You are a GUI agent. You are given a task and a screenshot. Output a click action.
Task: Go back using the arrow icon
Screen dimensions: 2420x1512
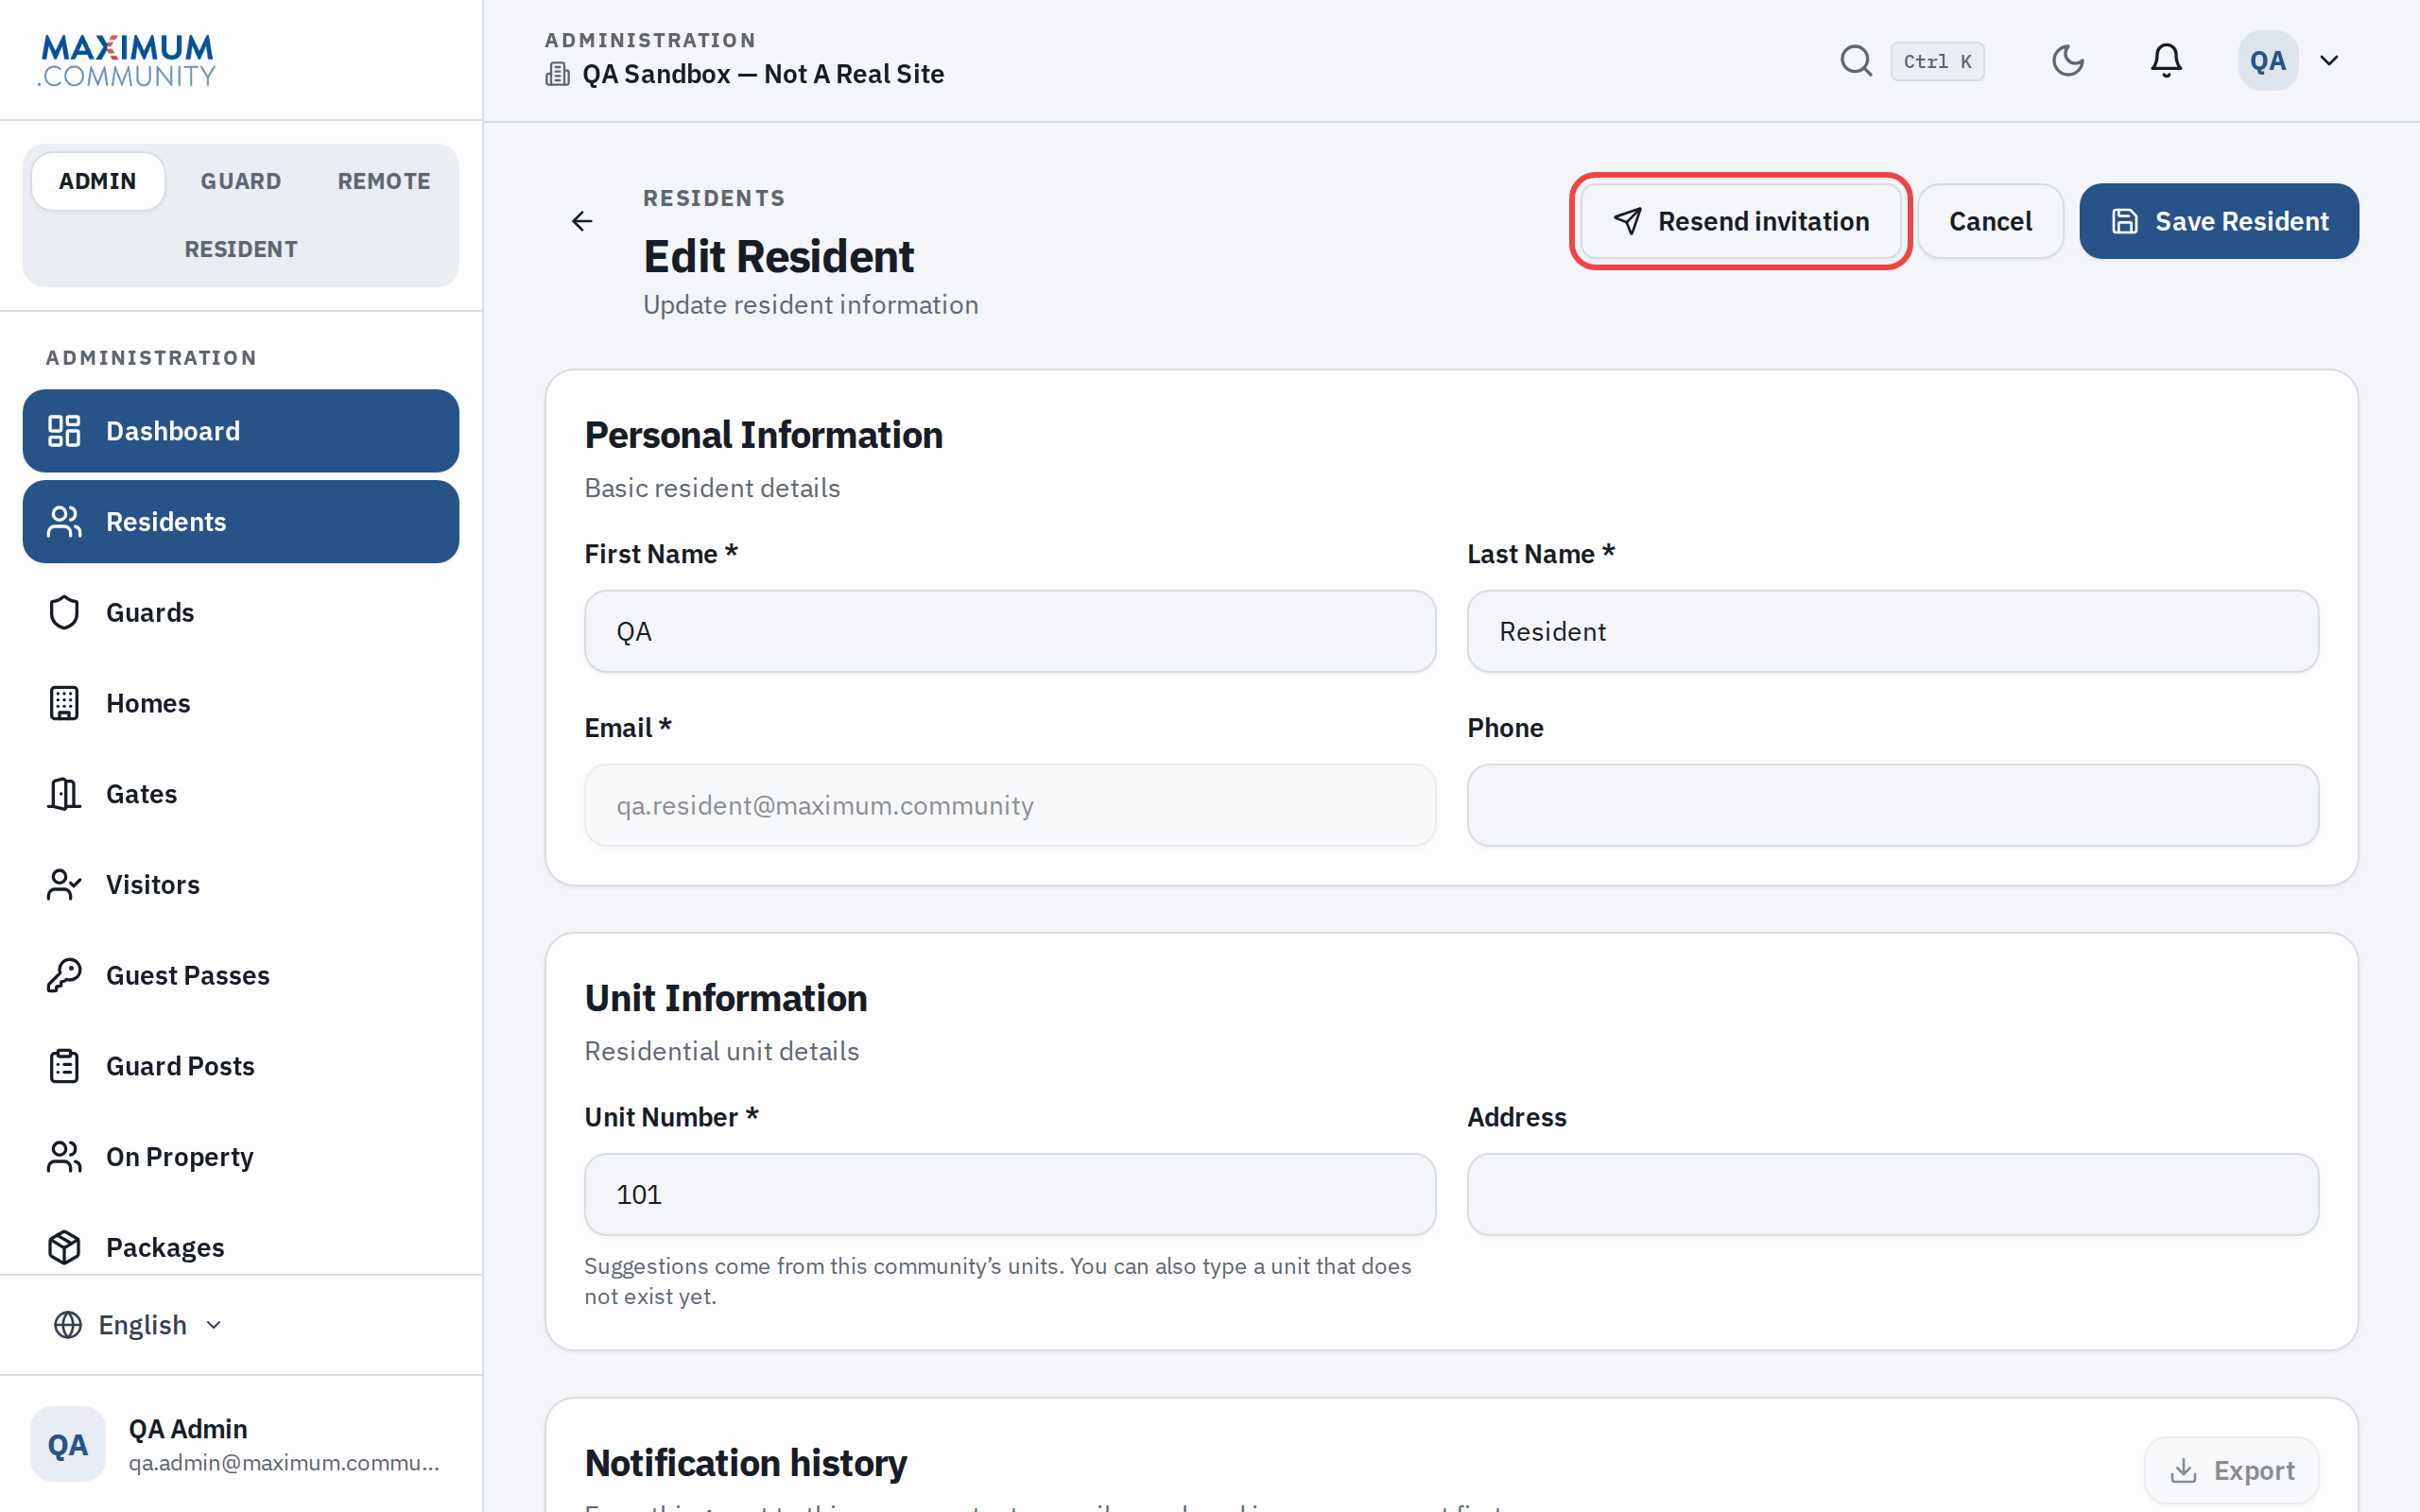click(582, 221)
